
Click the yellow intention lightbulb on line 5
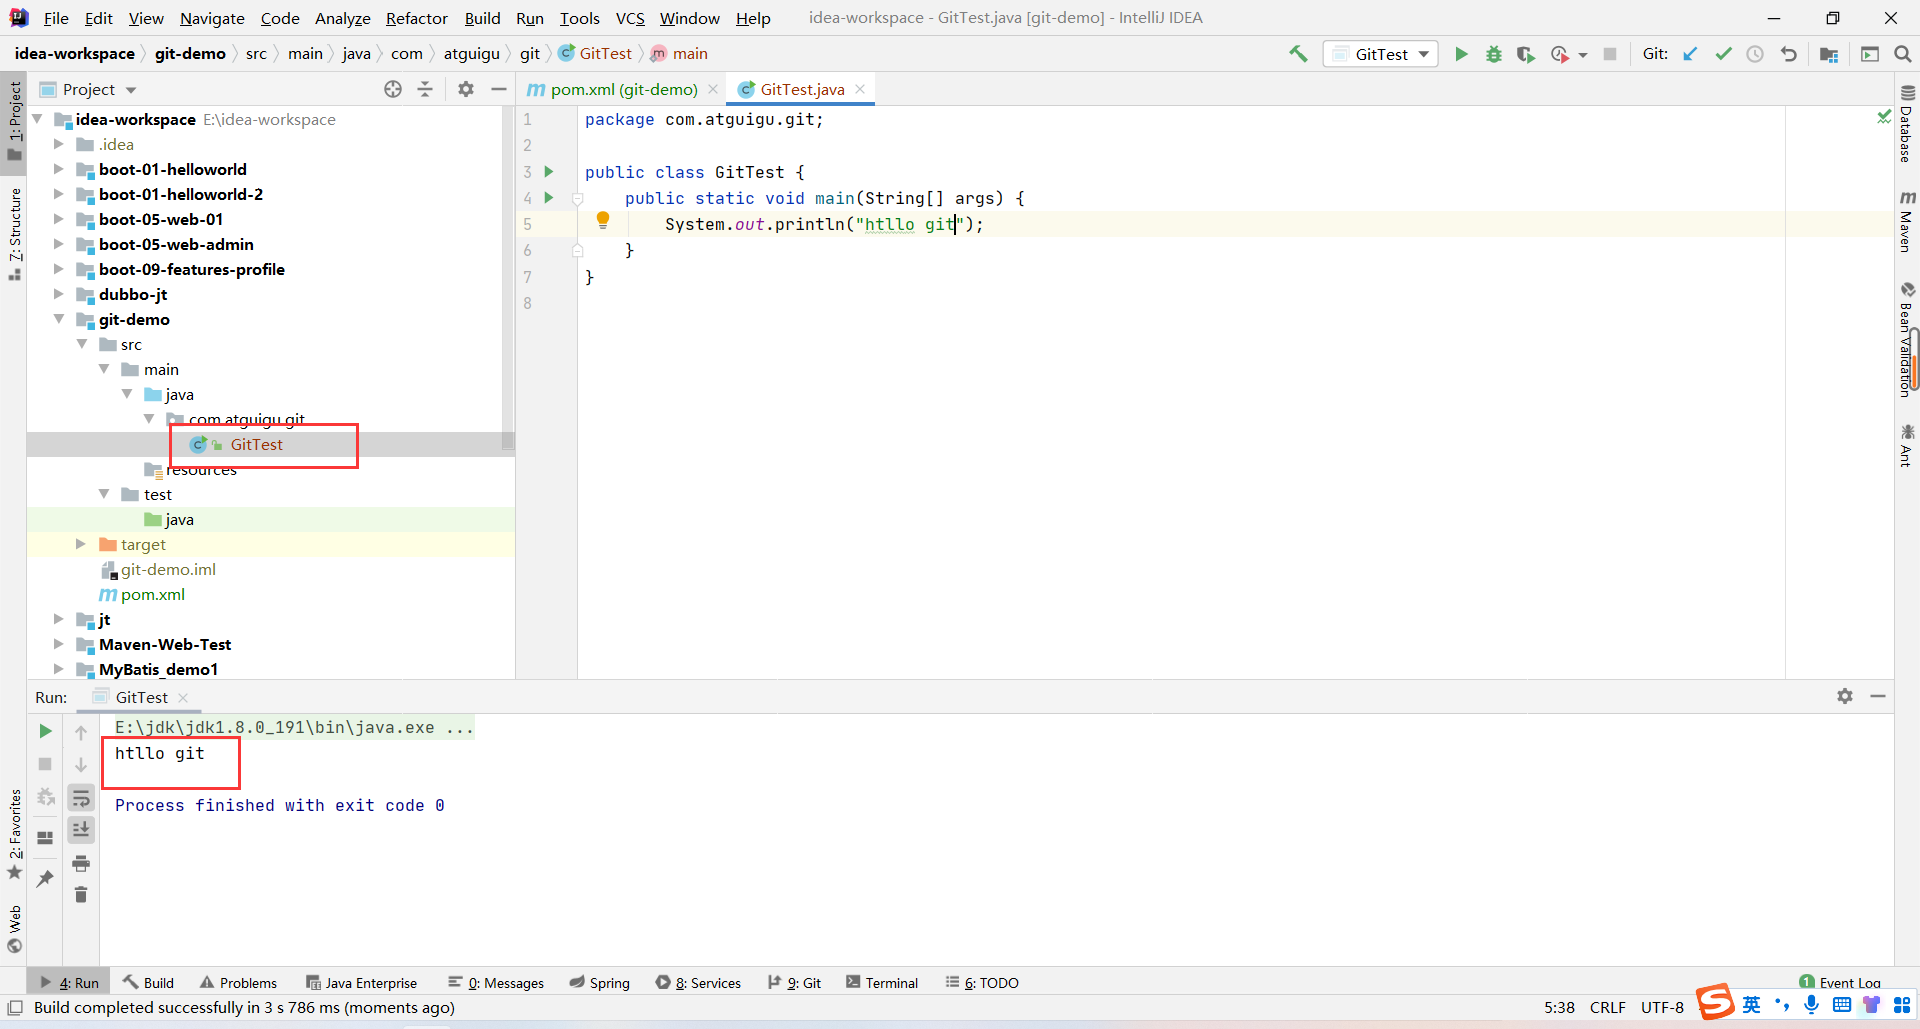[603, 220]
